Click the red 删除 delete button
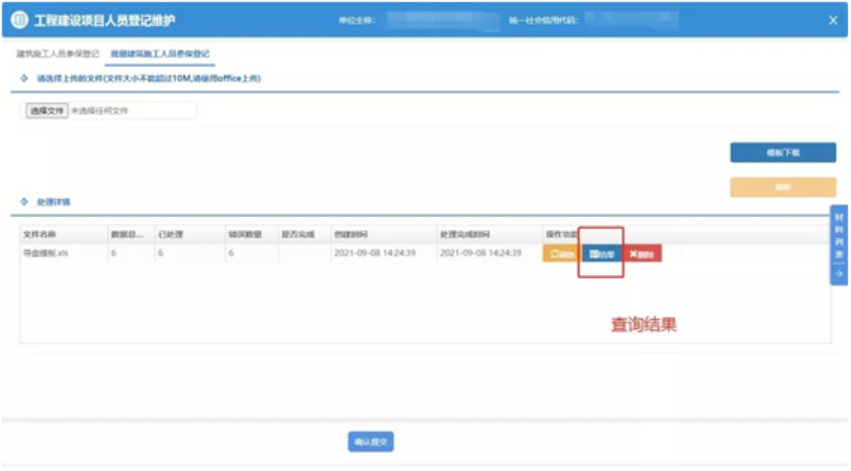 (641, 254)
